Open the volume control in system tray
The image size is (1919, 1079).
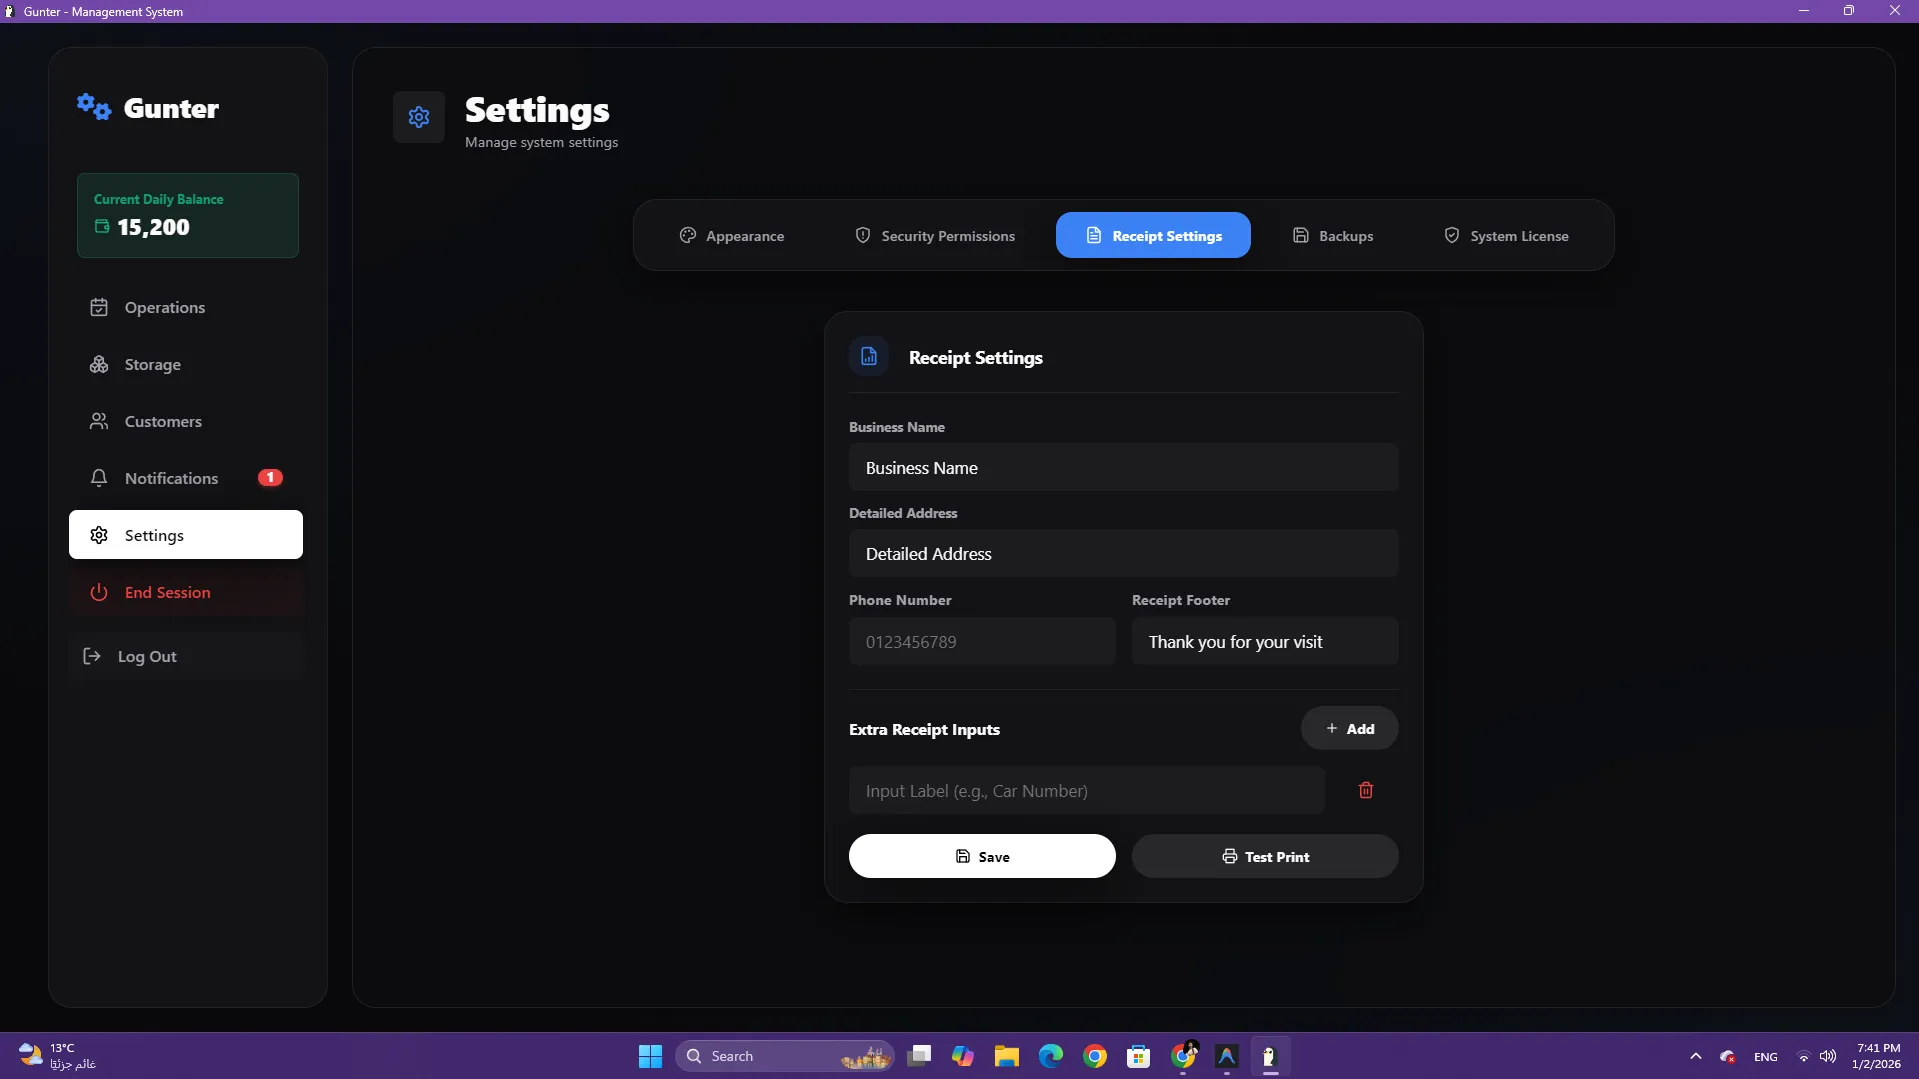[1828, 1056]
